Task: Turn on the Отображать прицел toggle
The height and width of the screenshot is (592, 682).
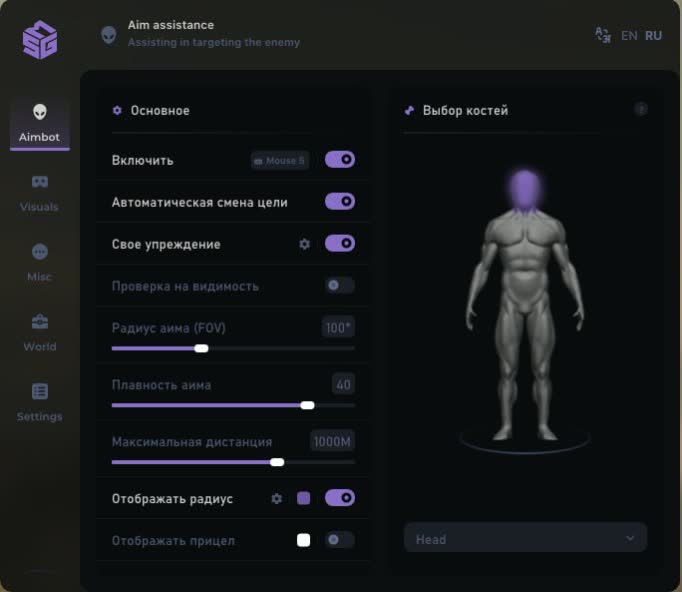Action: coord(340,540)
